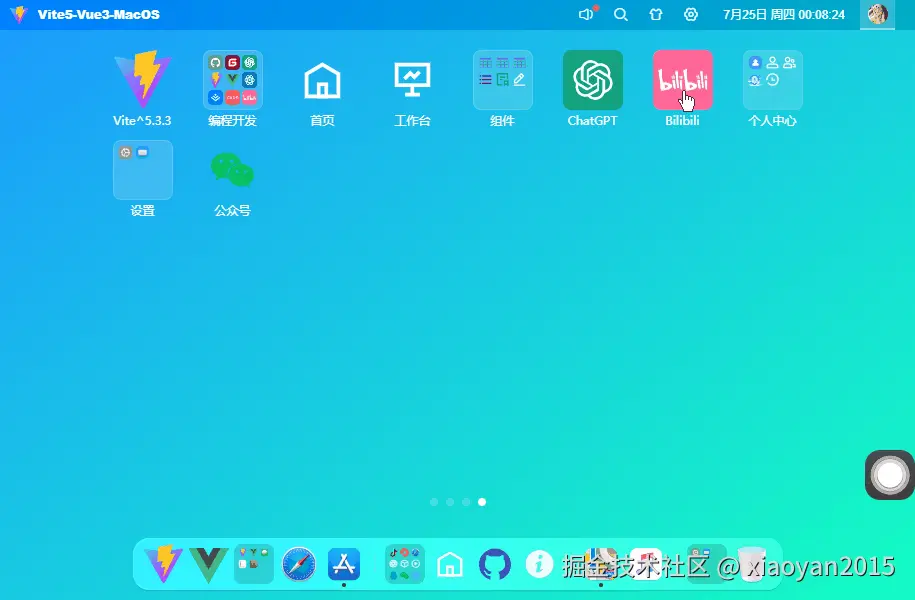Screen dimensions: 915x600
Task: Click the date and time display
Action: (x=784, y=15)
